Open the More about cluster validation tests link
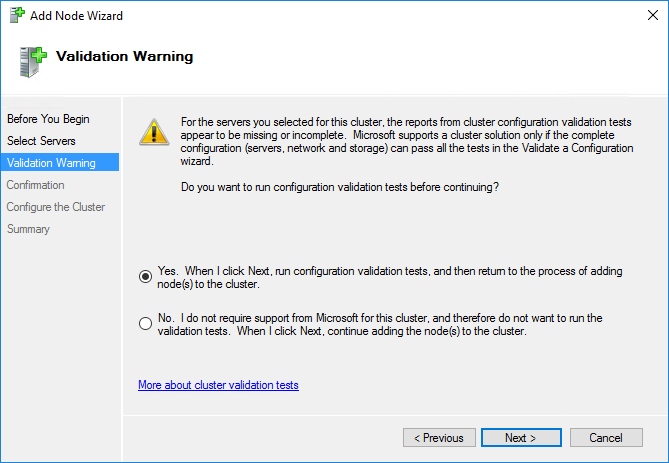Viewport: 669px width, 463px height. tap(218, 385)
